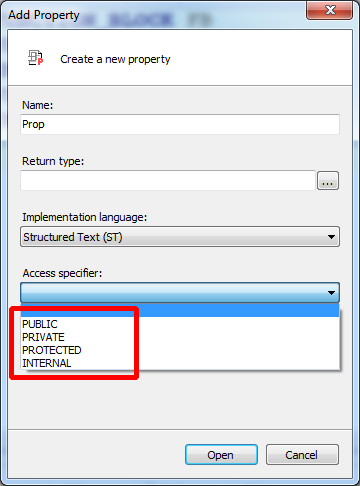Close the Add Property dialog
Screen dimensions: 360x486
click(329, 10)
